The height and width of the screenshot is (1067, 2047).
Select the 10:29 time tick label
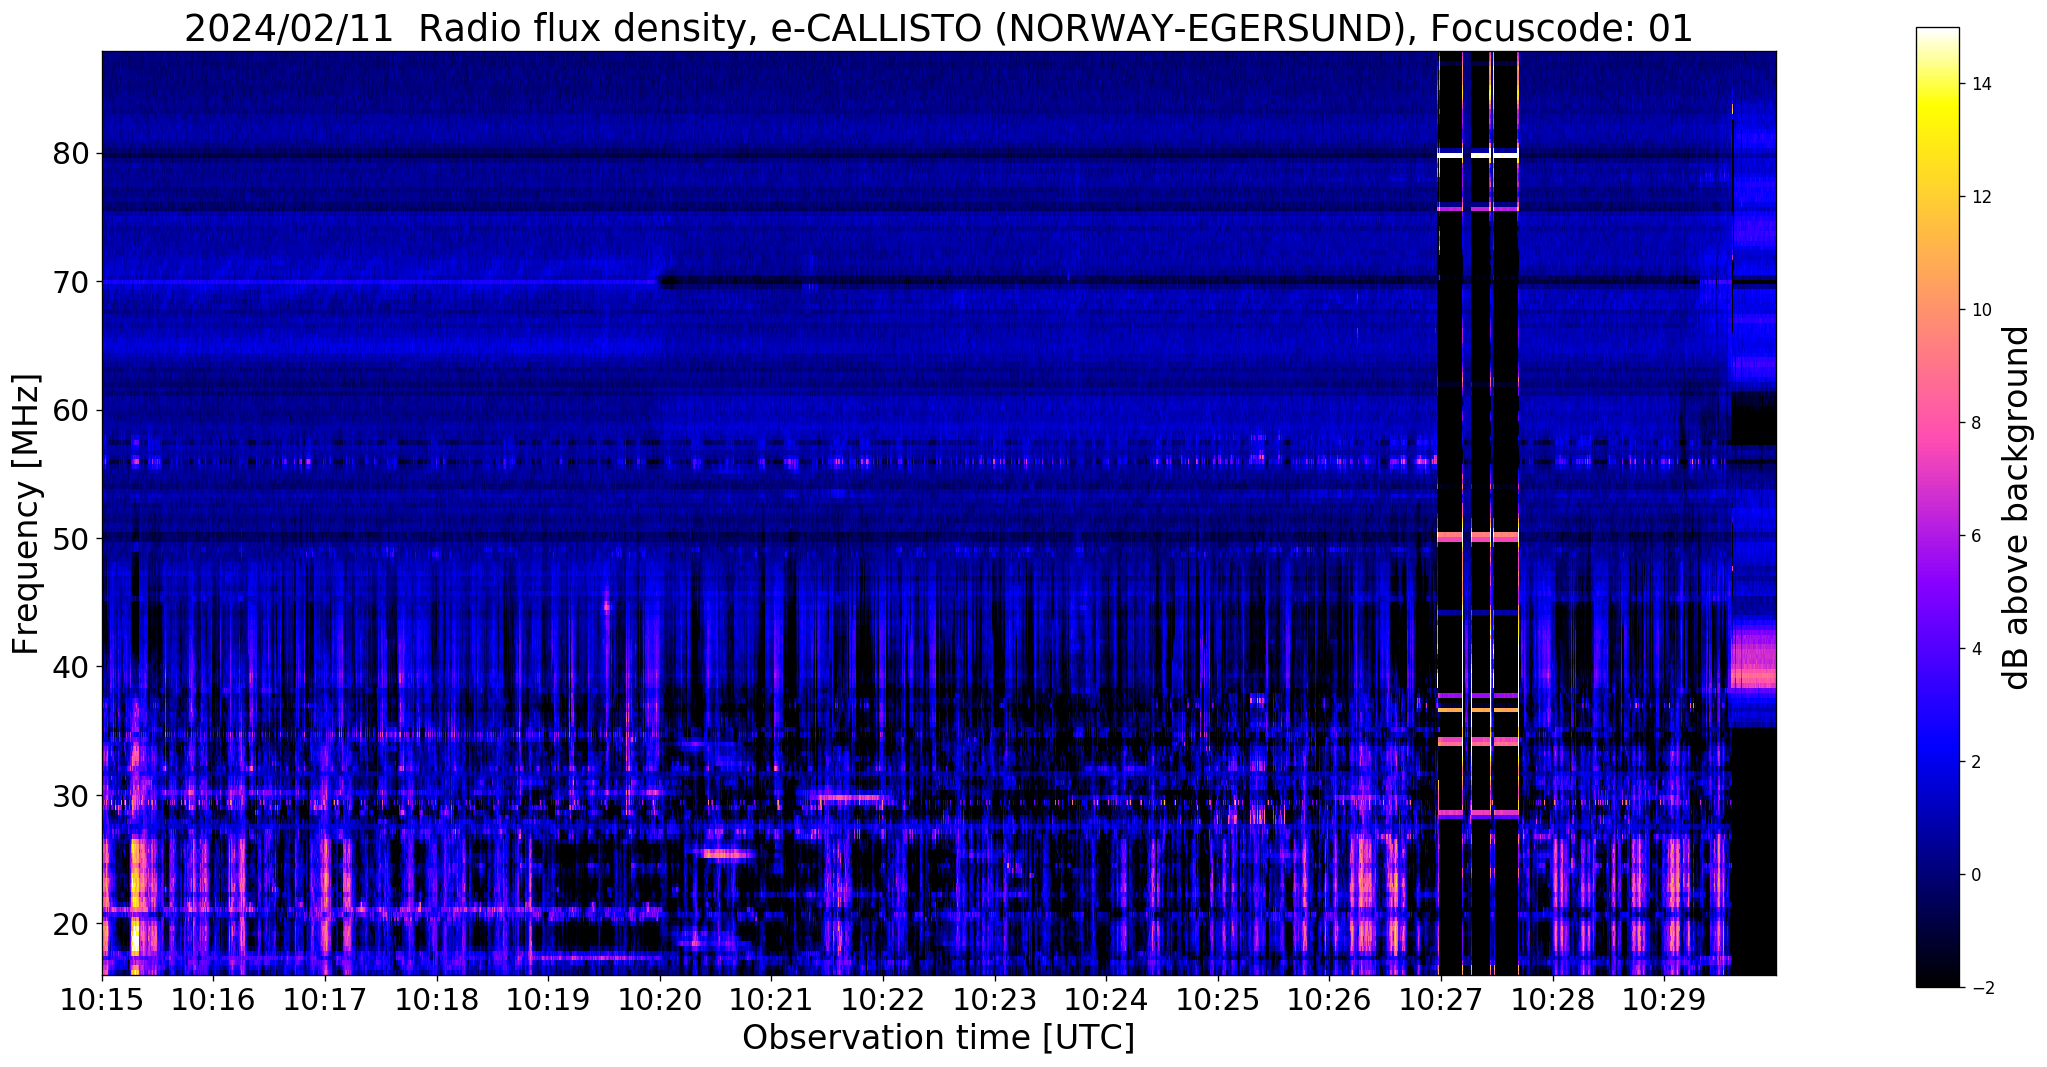1664,999
